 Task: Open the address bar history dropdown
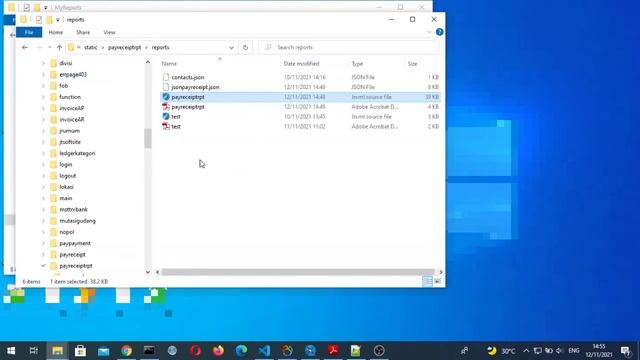pyautogui.click(x=231, y=48)
